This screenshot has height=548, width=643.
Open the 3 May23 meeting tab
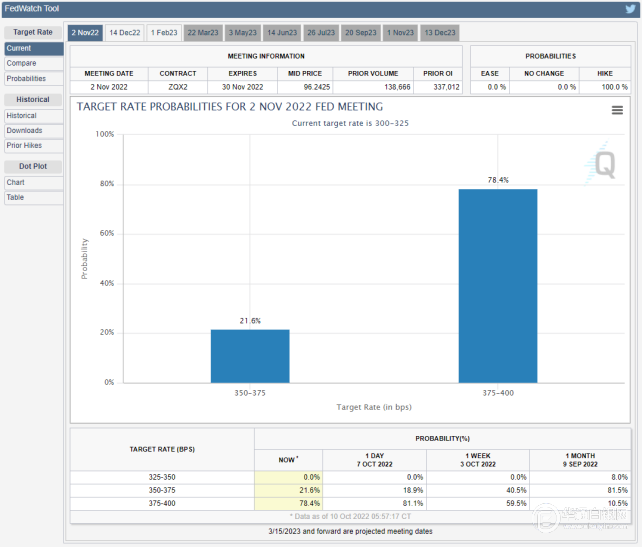[x=242, y=33]
